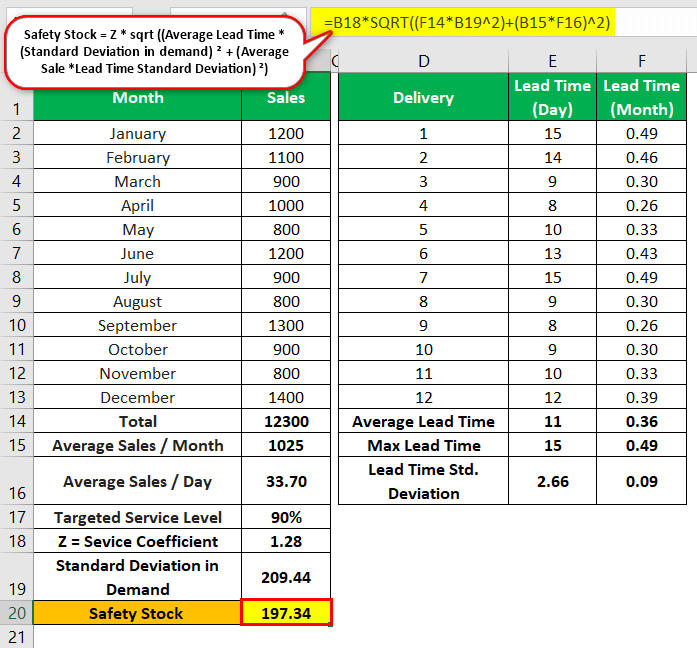Select the September cell

click(137, 325)
